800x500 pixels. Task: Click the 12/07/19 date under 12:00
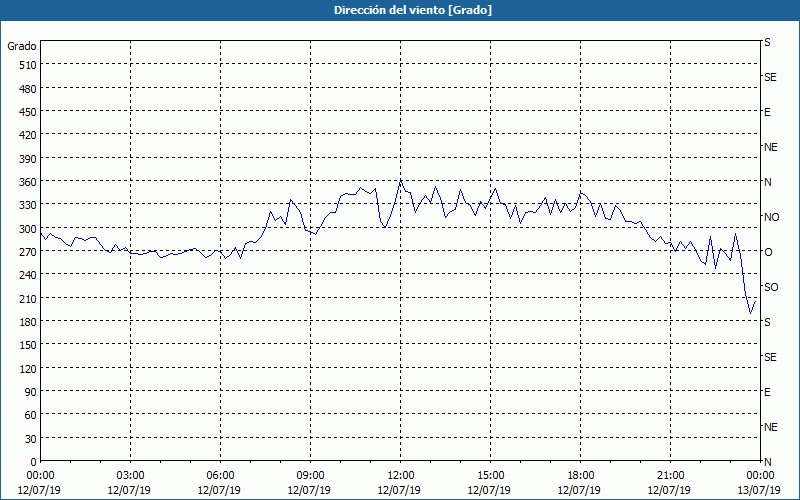click(x=399, y=490)
